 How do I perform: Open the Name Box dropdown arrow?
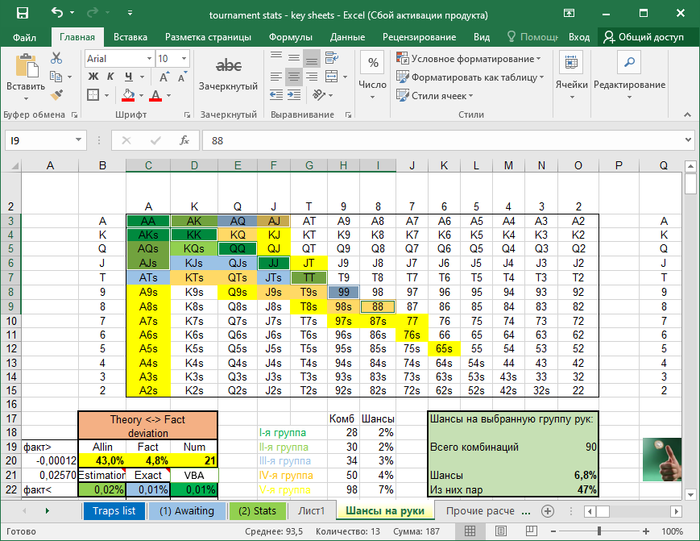coord(78,140)
